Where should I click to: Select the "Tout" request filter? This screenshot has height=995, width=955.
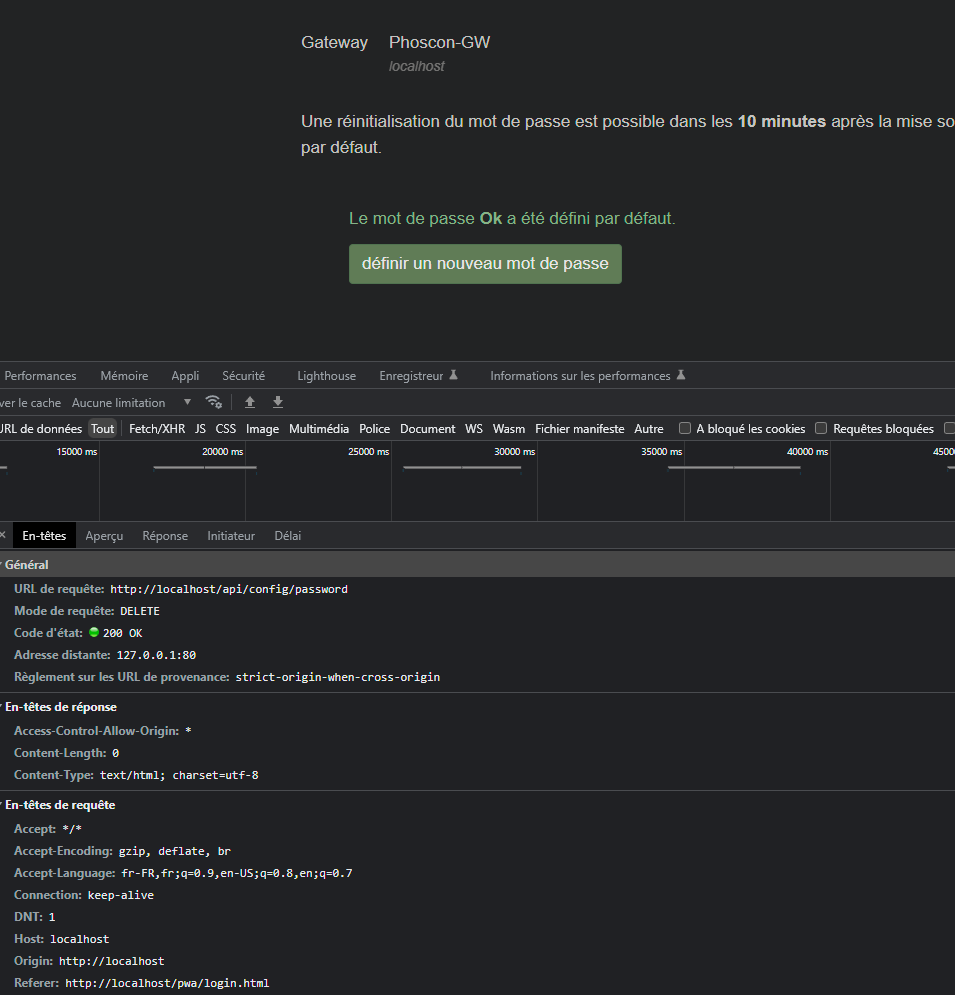pos(102,428)
